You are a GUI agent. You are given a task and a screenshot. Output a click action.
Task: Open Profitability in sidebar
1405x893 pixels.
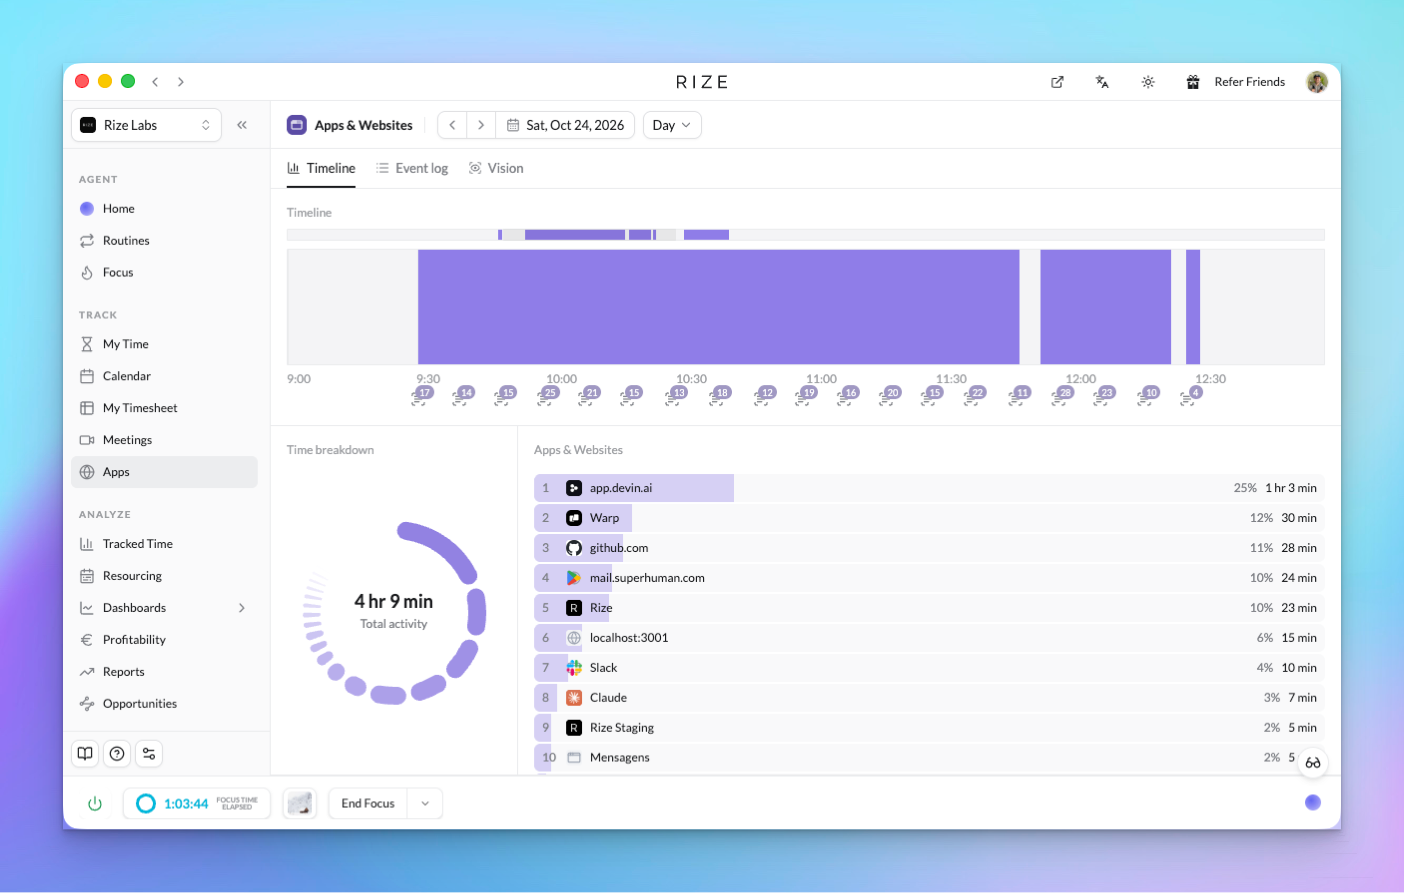[x=164, y=640]
